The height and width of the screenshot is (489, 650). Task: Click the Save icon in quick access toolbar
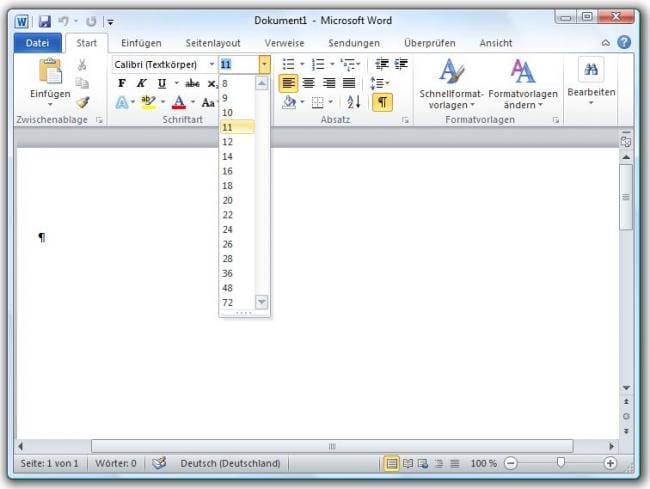point(44,21)
